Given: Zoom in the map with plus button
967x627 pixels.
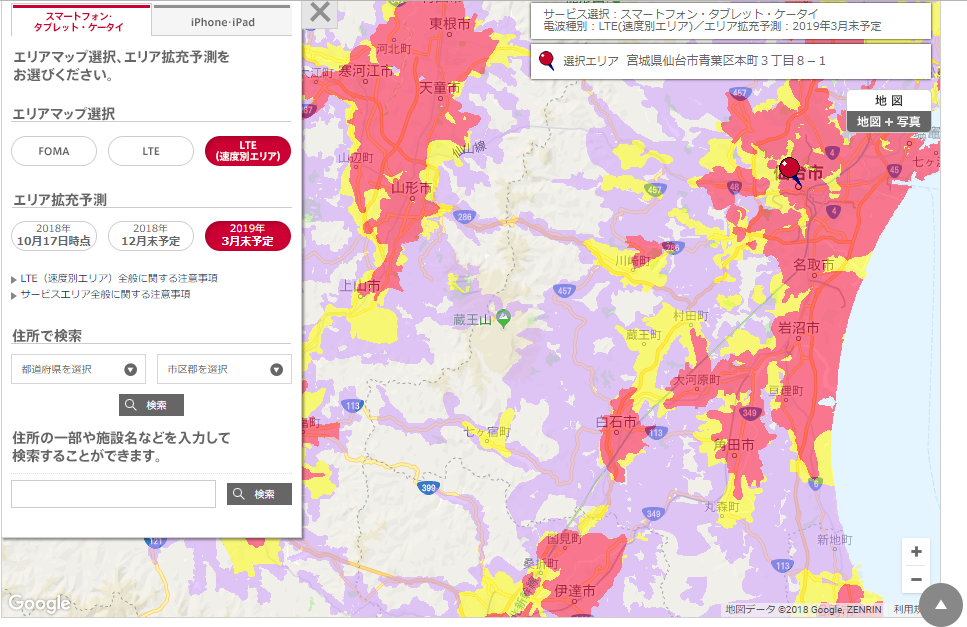Looking at the screenshot, I should point(916,551).
